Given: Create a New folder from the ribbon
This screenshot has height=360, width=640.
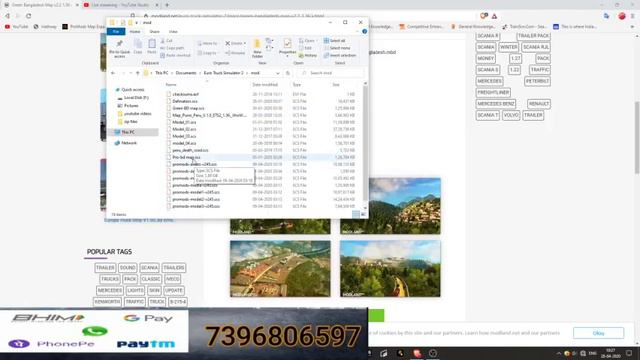Looking at the screenshot, I should 257,48.
